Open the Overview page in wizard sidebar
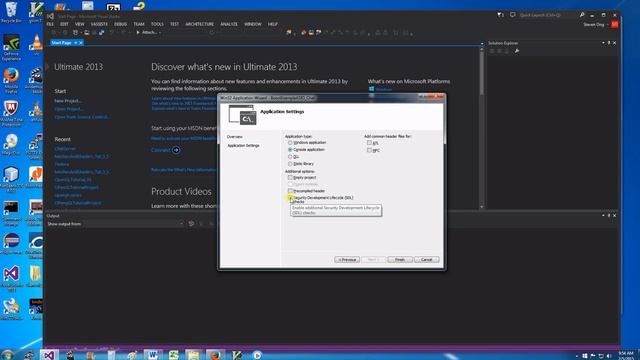This screenshot has width=640, height=360. point(235,137)
